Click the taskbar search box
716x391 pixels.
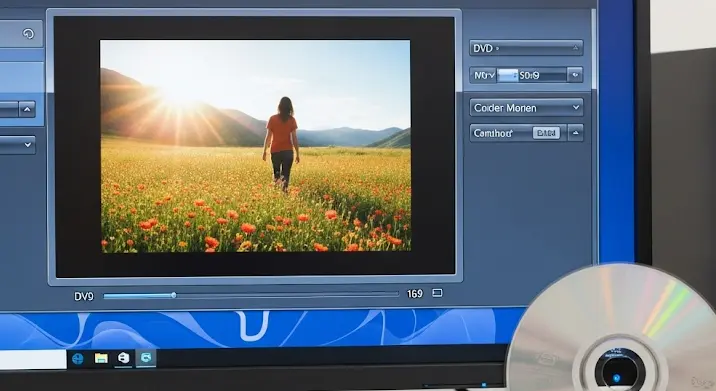[x=33, y=359]
